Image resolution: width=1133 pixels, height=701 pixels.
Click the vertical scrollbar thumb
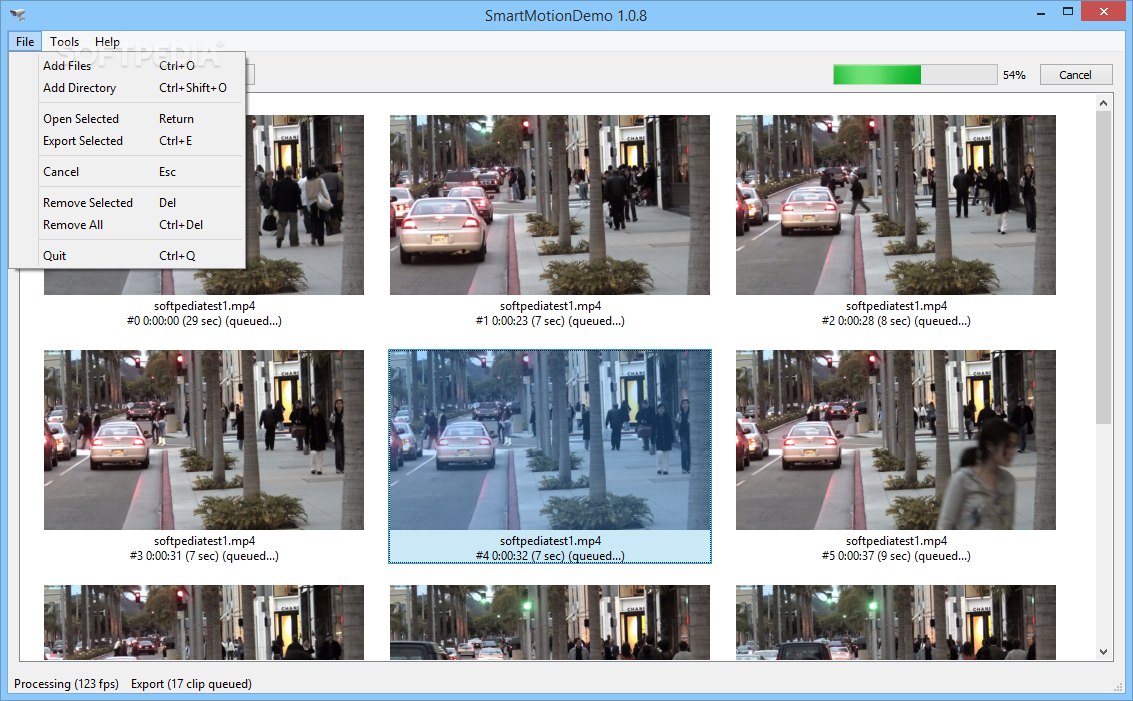tap(1103, 267)
